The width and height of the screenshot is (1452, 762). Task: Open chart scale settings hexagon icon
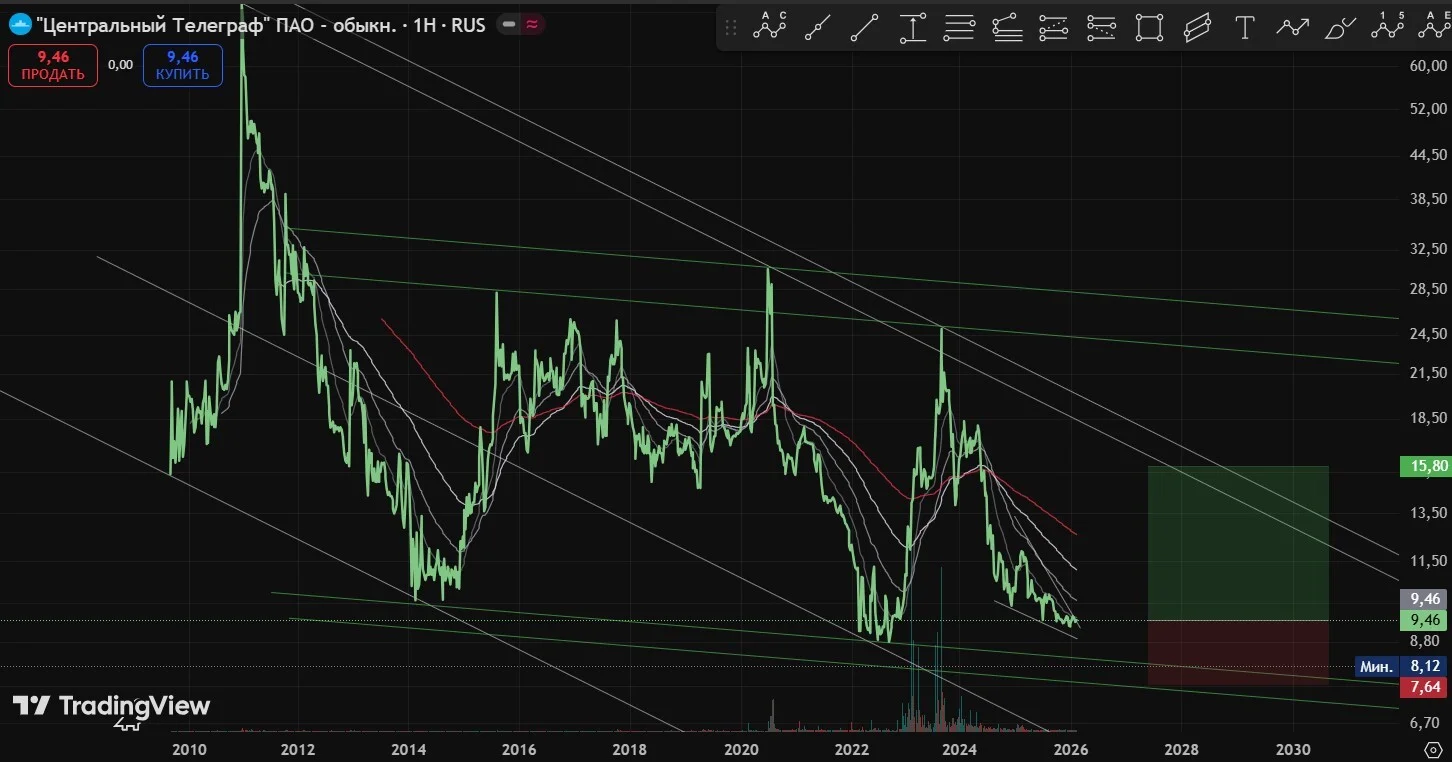1432,749
